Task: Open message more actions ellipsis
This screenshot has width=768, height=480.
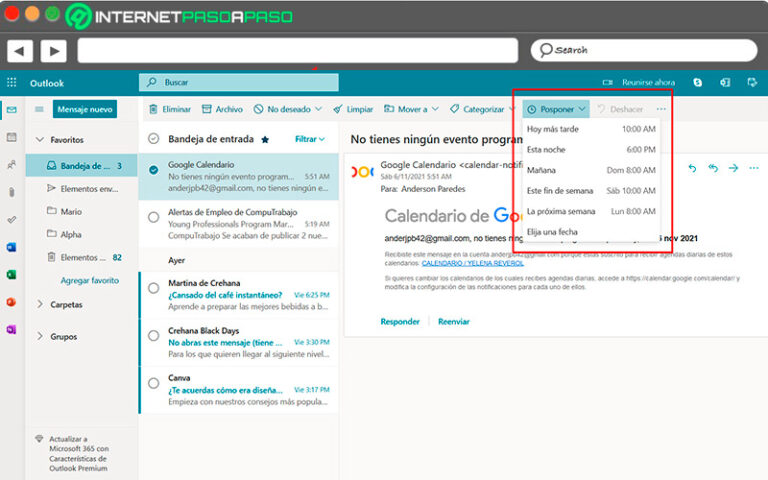Action: (754, 168)
